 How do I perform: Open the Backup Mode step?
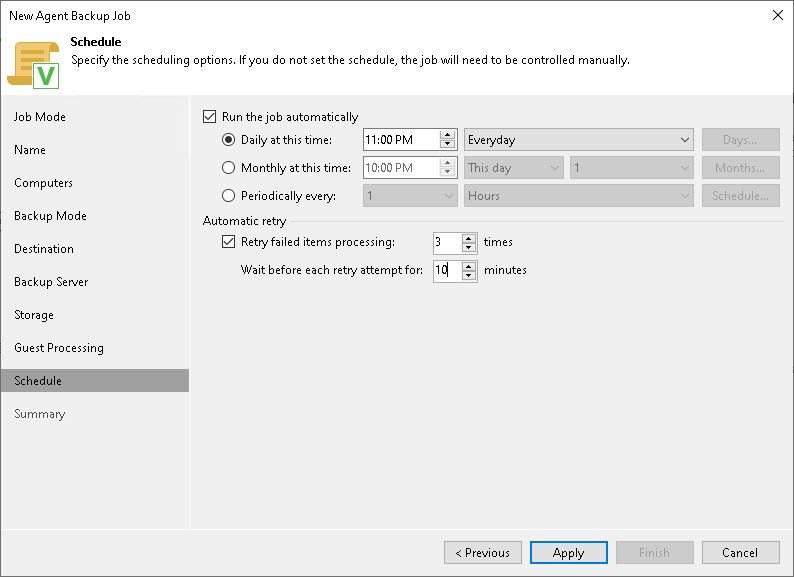pos(50,216)
